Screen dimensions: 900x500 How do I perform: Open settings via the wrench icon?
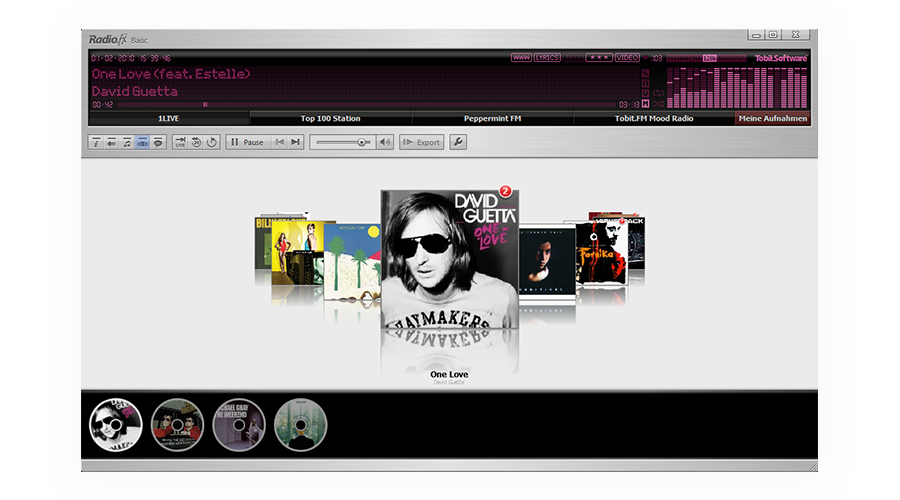coord(458,142)
